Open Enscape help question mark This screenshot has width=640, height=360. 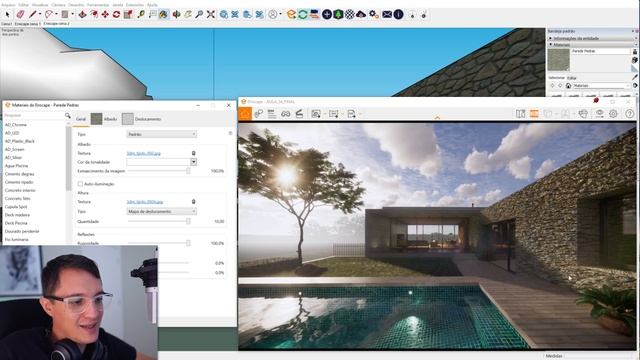[629, 114]
